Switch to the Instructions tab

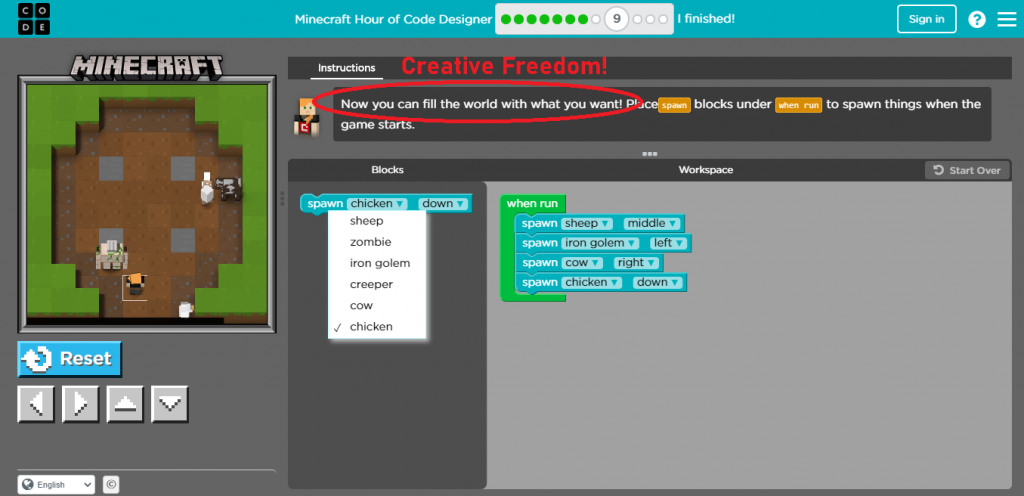click(346, 68)
